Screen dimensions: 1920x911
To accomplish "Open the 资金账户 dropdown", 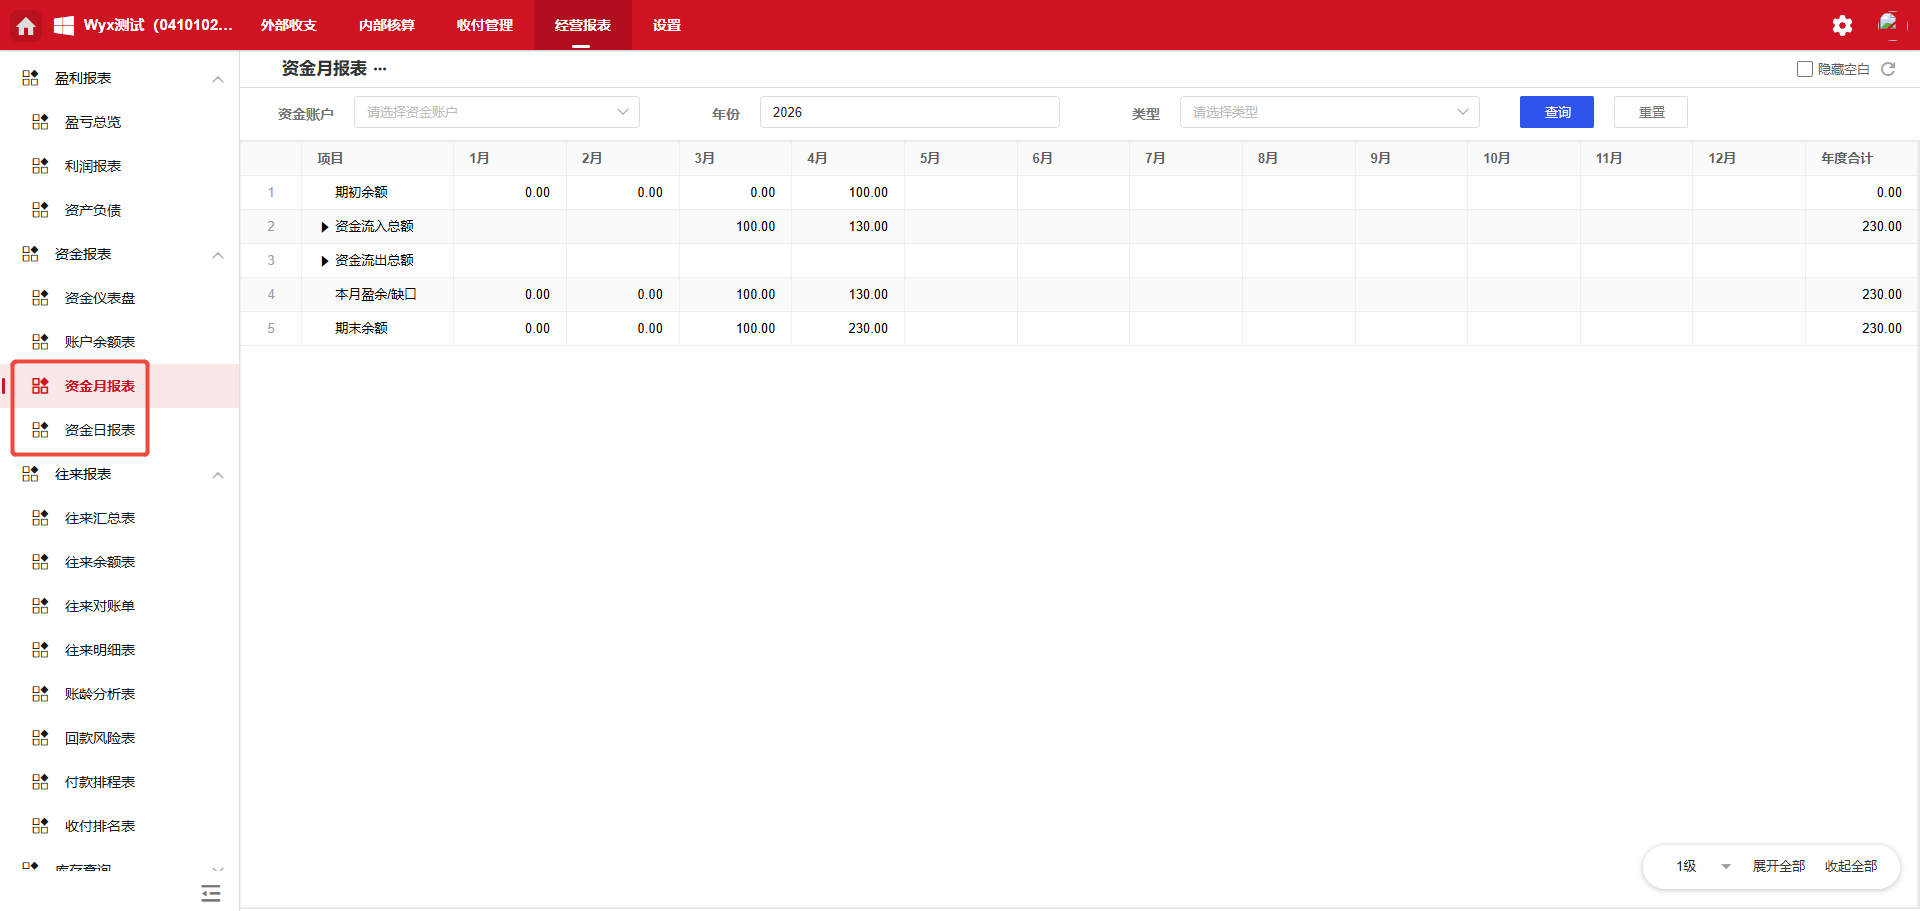I will pyautogui.click(x=496, y=112).
